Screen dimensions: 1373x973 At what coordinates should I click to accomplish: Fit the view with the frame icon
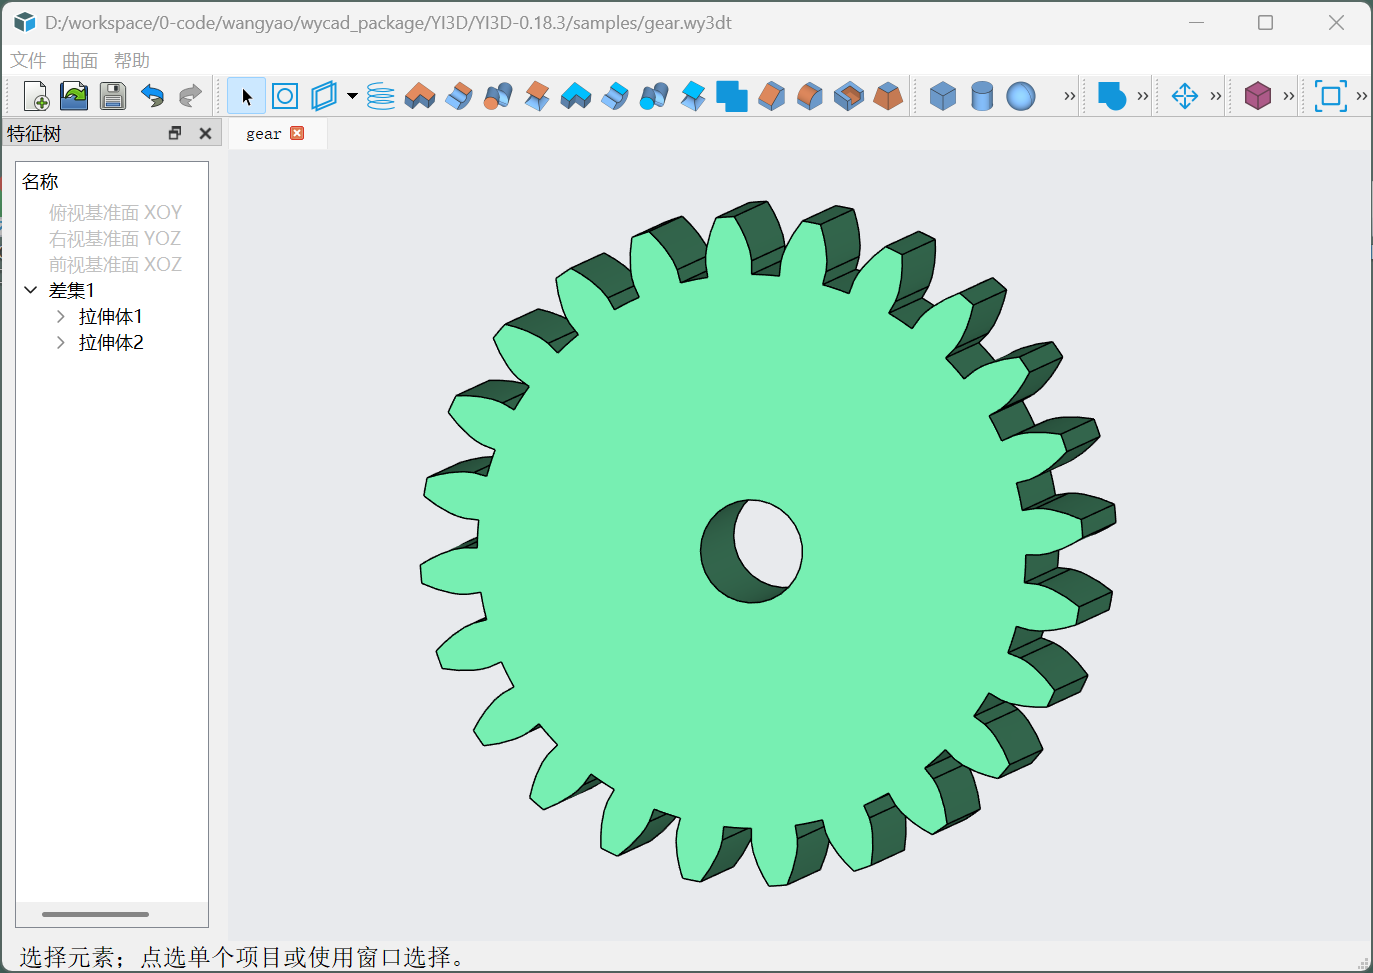[x=1331, y=96]
